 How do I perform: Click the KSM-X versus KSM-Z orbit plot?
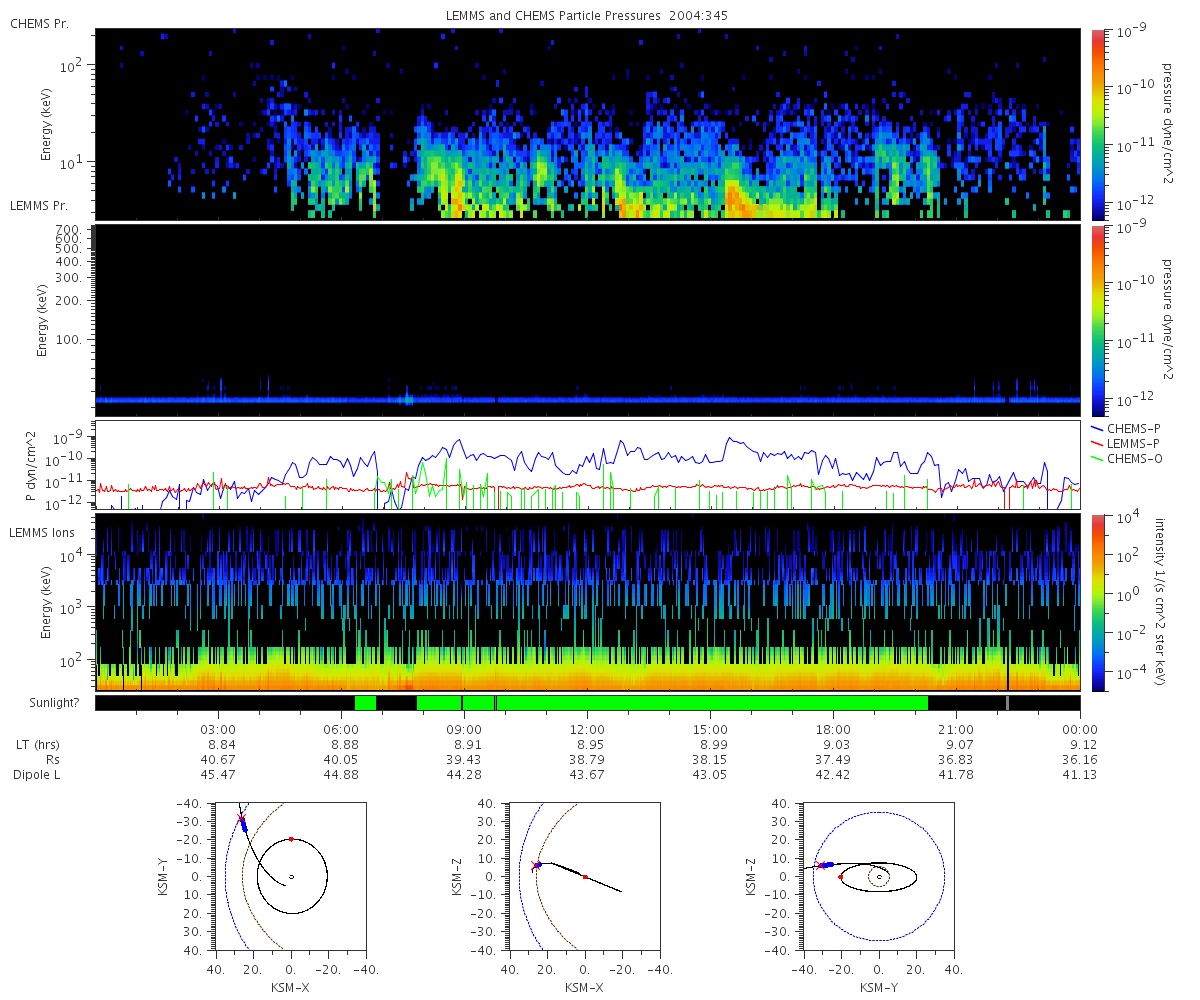pos(584,875)
